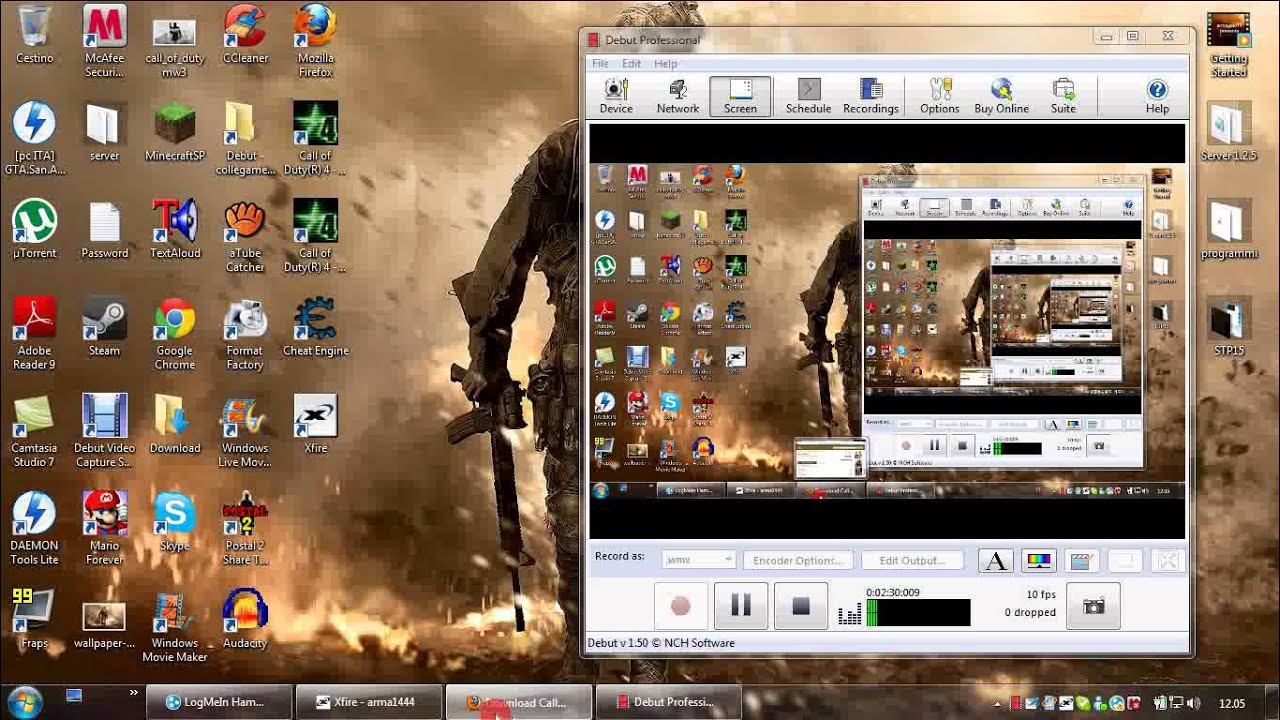Launch Cheat Engine from the desktop
1280x720 pixels.
(x=315, y=327)
